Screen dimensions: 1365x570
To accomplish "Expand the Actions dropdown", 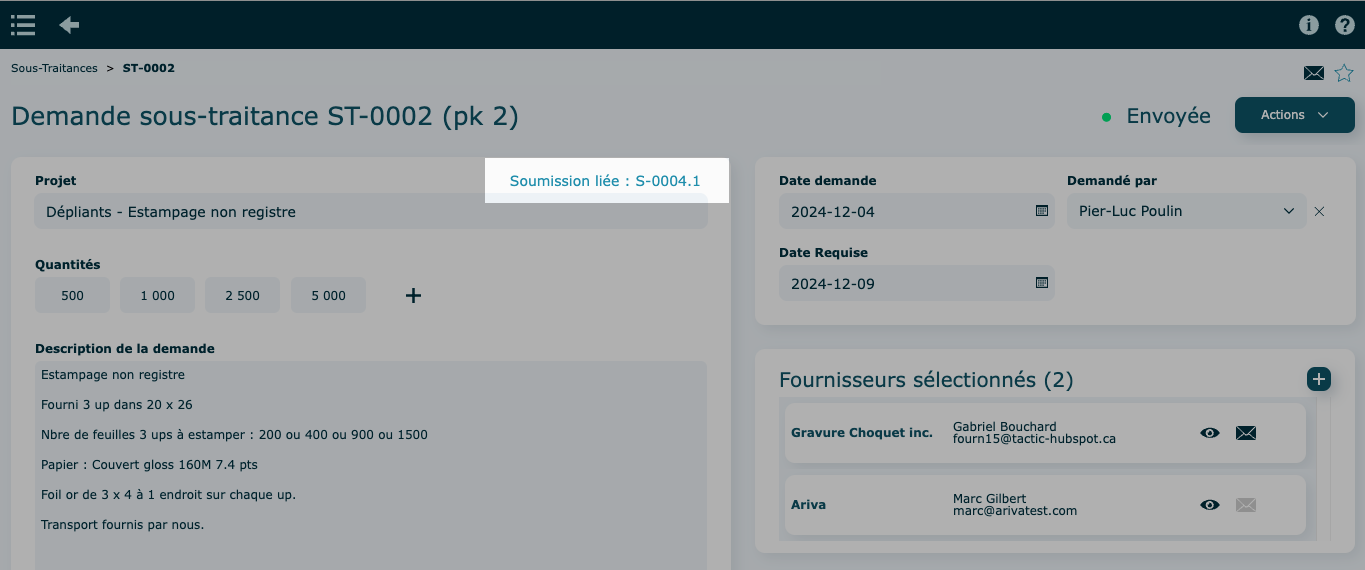I will 1294,115.
